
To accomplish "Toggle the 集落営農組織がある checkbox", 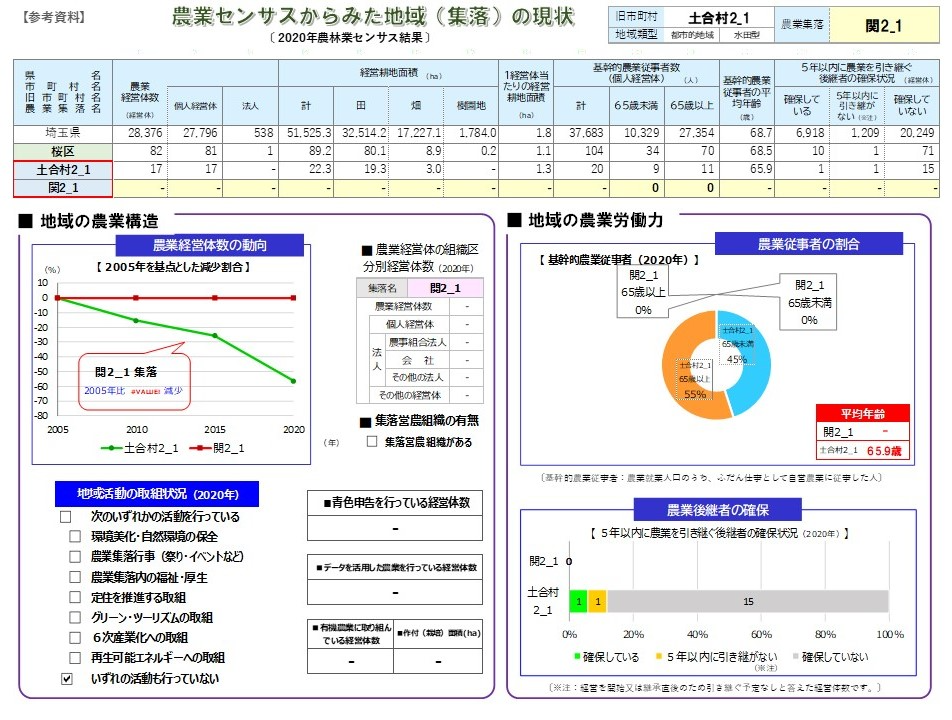I will pos(372,441).
